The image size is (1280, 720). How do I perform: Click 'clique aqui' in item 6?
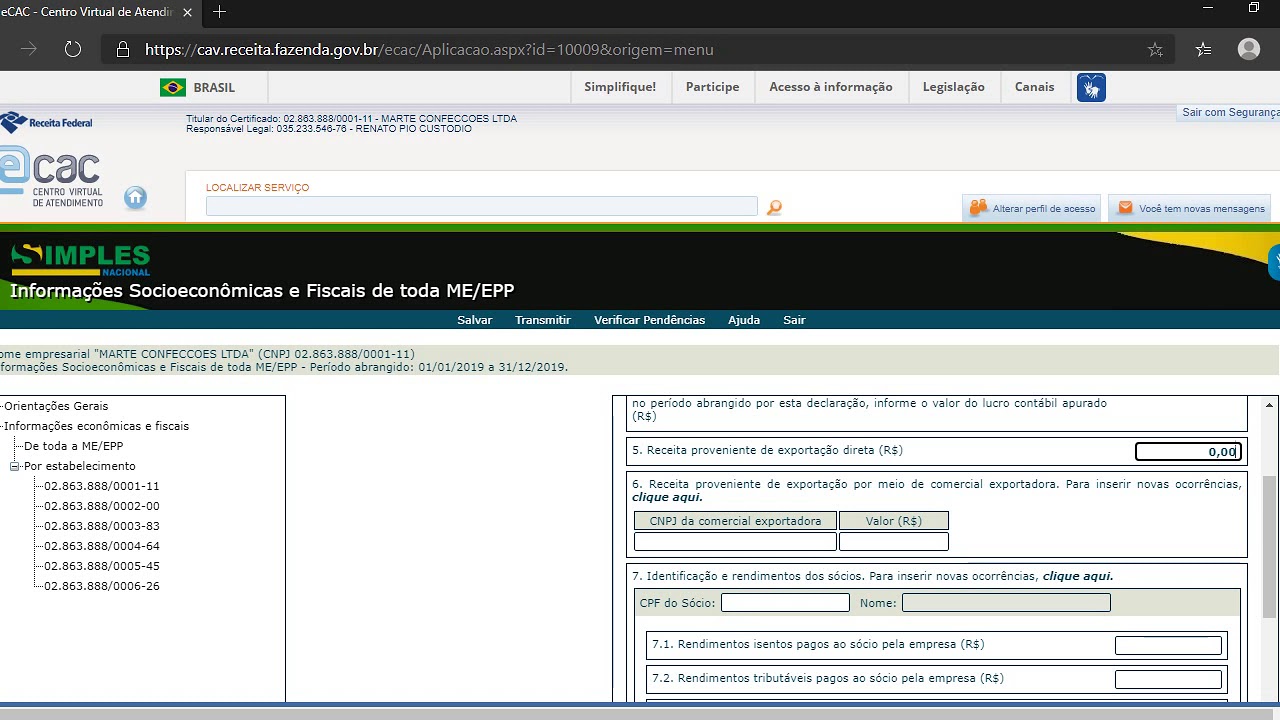667,497
